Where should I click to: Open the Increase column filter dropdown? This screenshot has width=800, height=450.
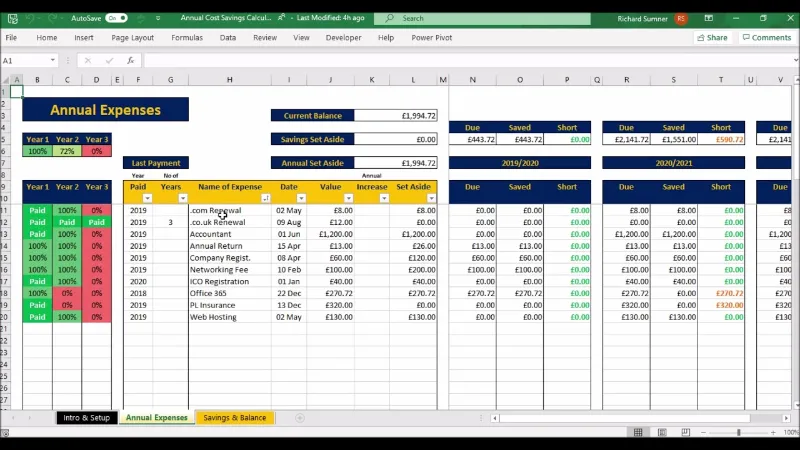(384, 198)
